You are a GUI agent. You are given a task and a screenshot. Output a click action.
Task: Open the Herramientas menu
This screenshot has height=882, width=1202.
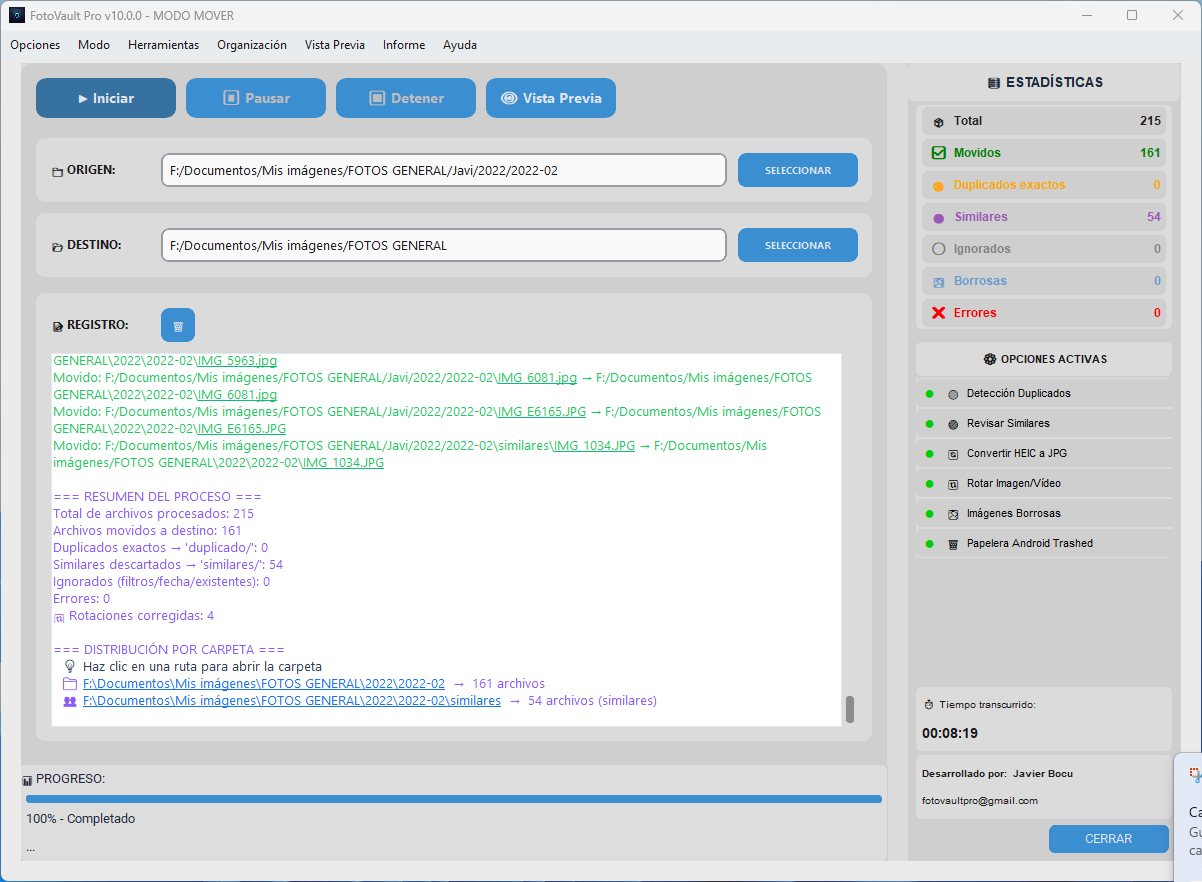(163, 45)
